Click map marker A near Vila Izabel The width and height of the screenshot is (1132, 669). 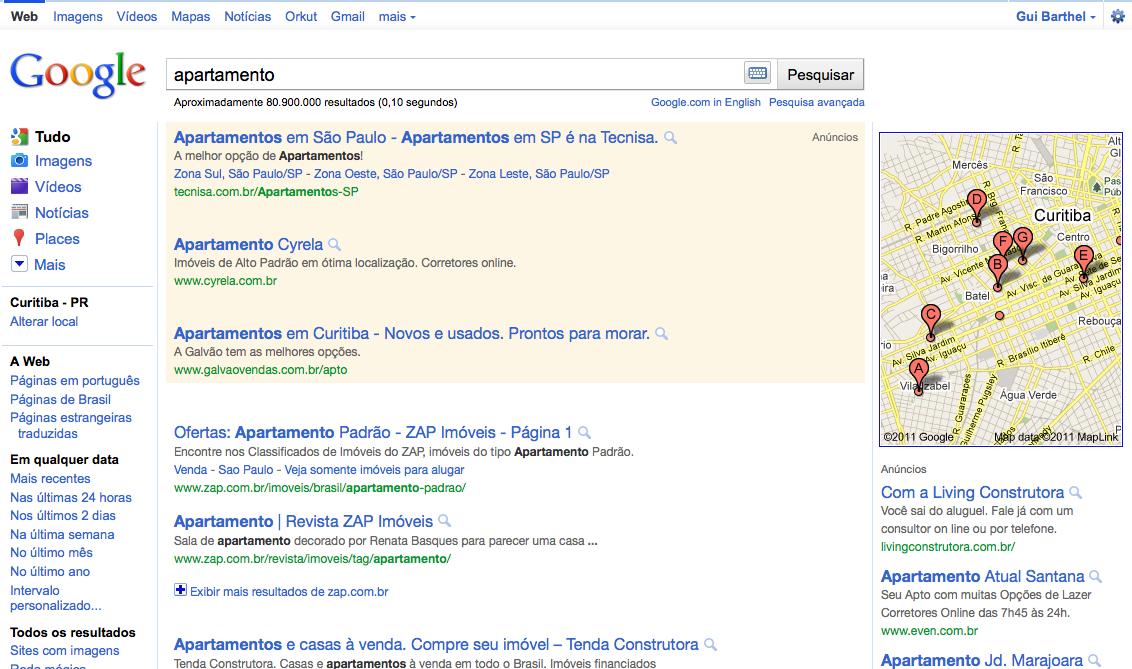pyautogui.click(x=918, y=376)
